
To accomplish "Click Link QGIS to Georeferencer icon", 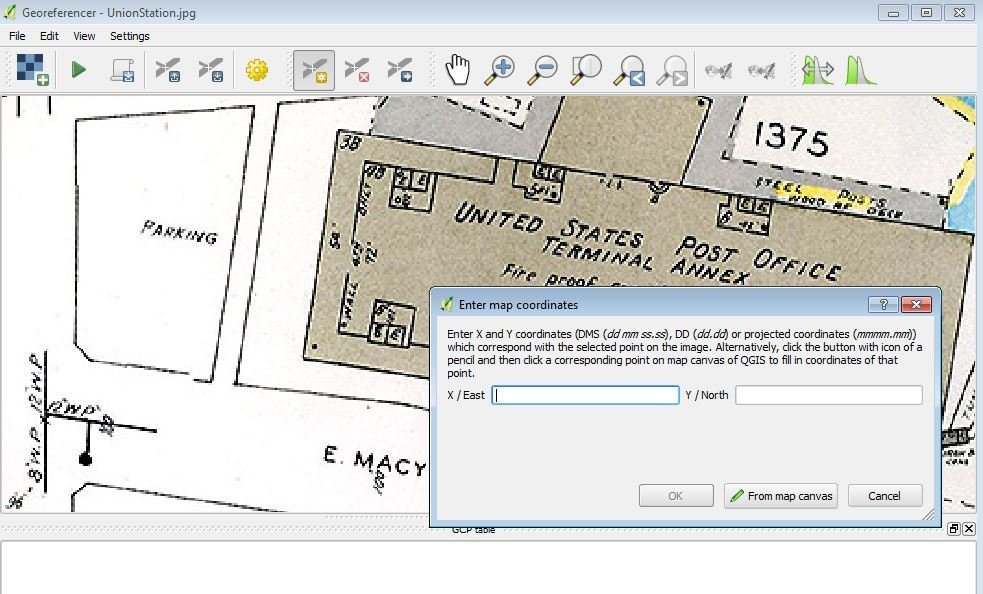I will click(x=762, y=70).
